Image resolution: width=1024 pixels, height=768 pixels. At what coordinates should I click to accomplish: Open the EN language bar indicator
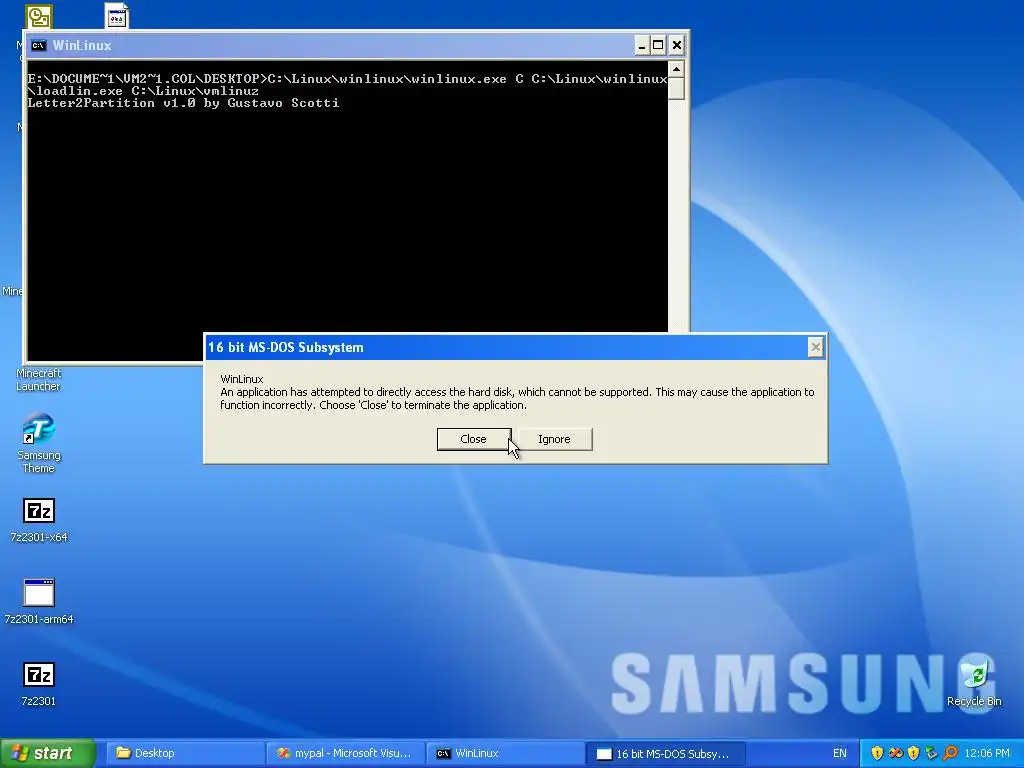(839, 753)
